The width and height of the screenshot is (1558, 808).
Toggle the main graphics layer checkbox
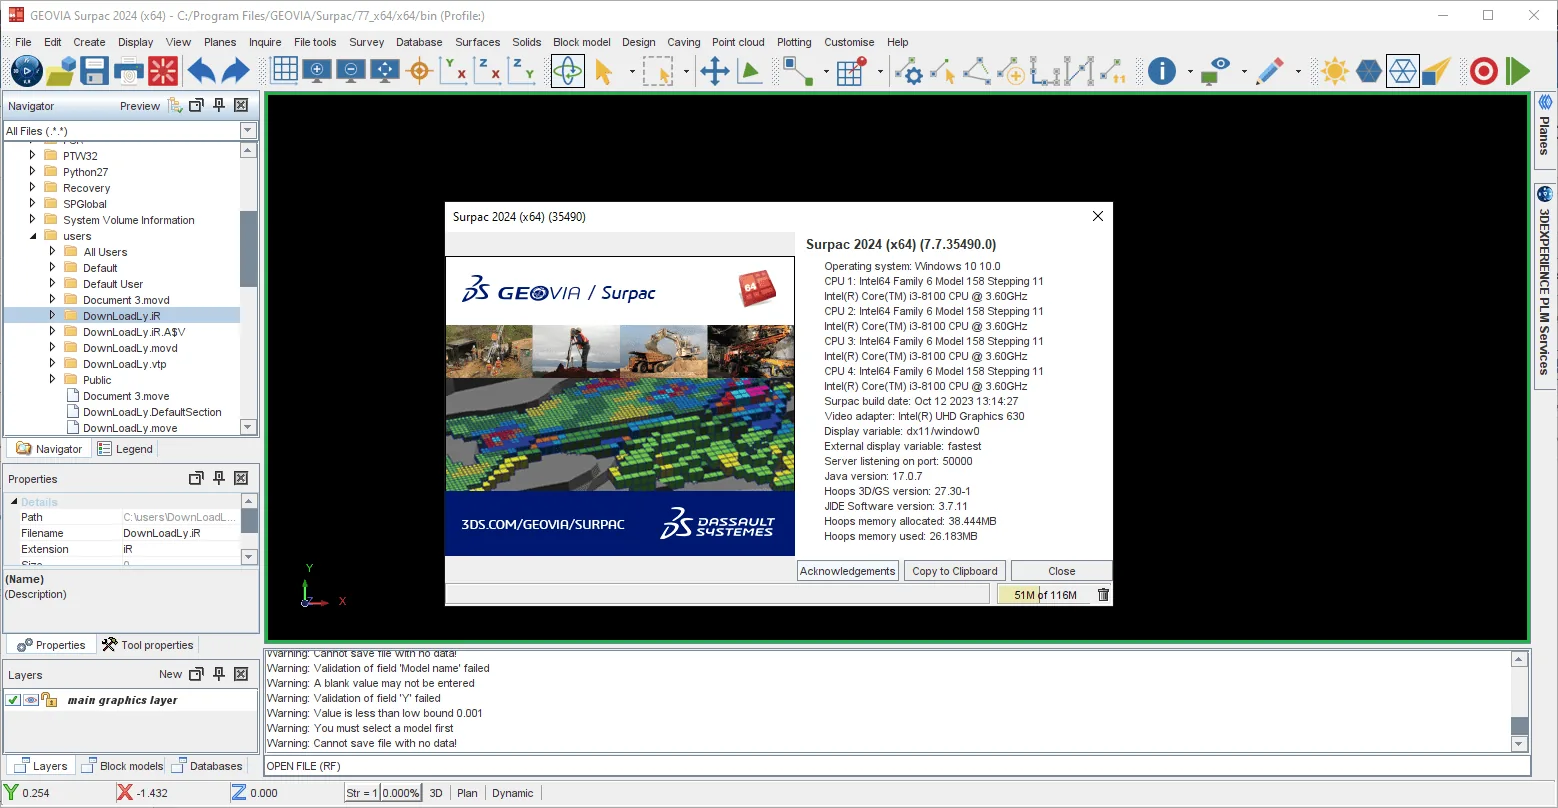tap(13, 700)
